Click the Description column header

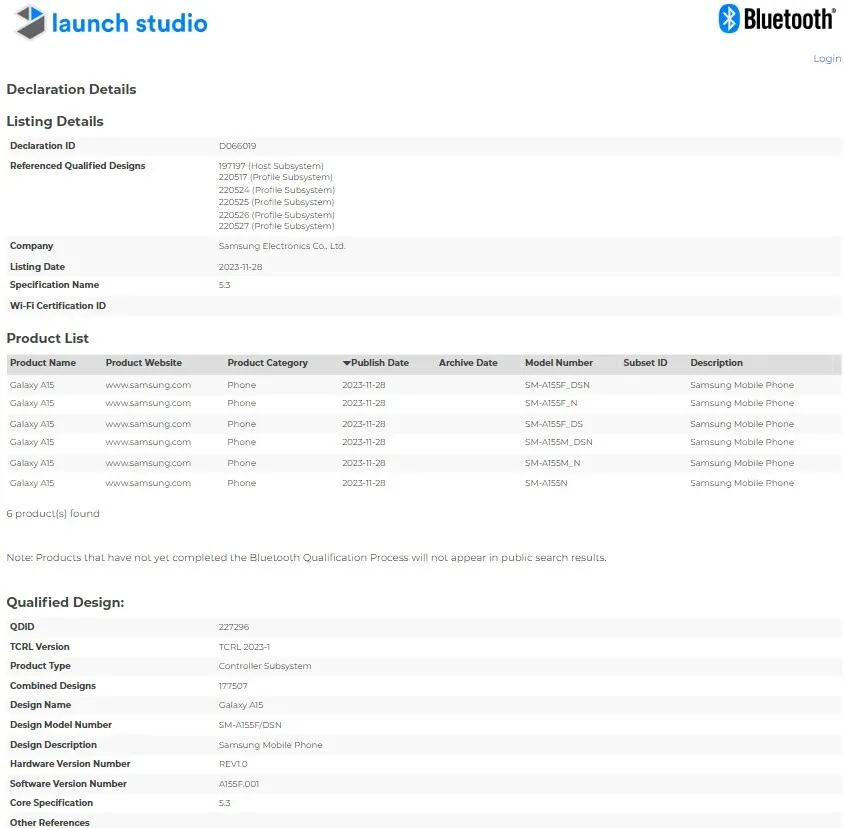tap(716, 363)
